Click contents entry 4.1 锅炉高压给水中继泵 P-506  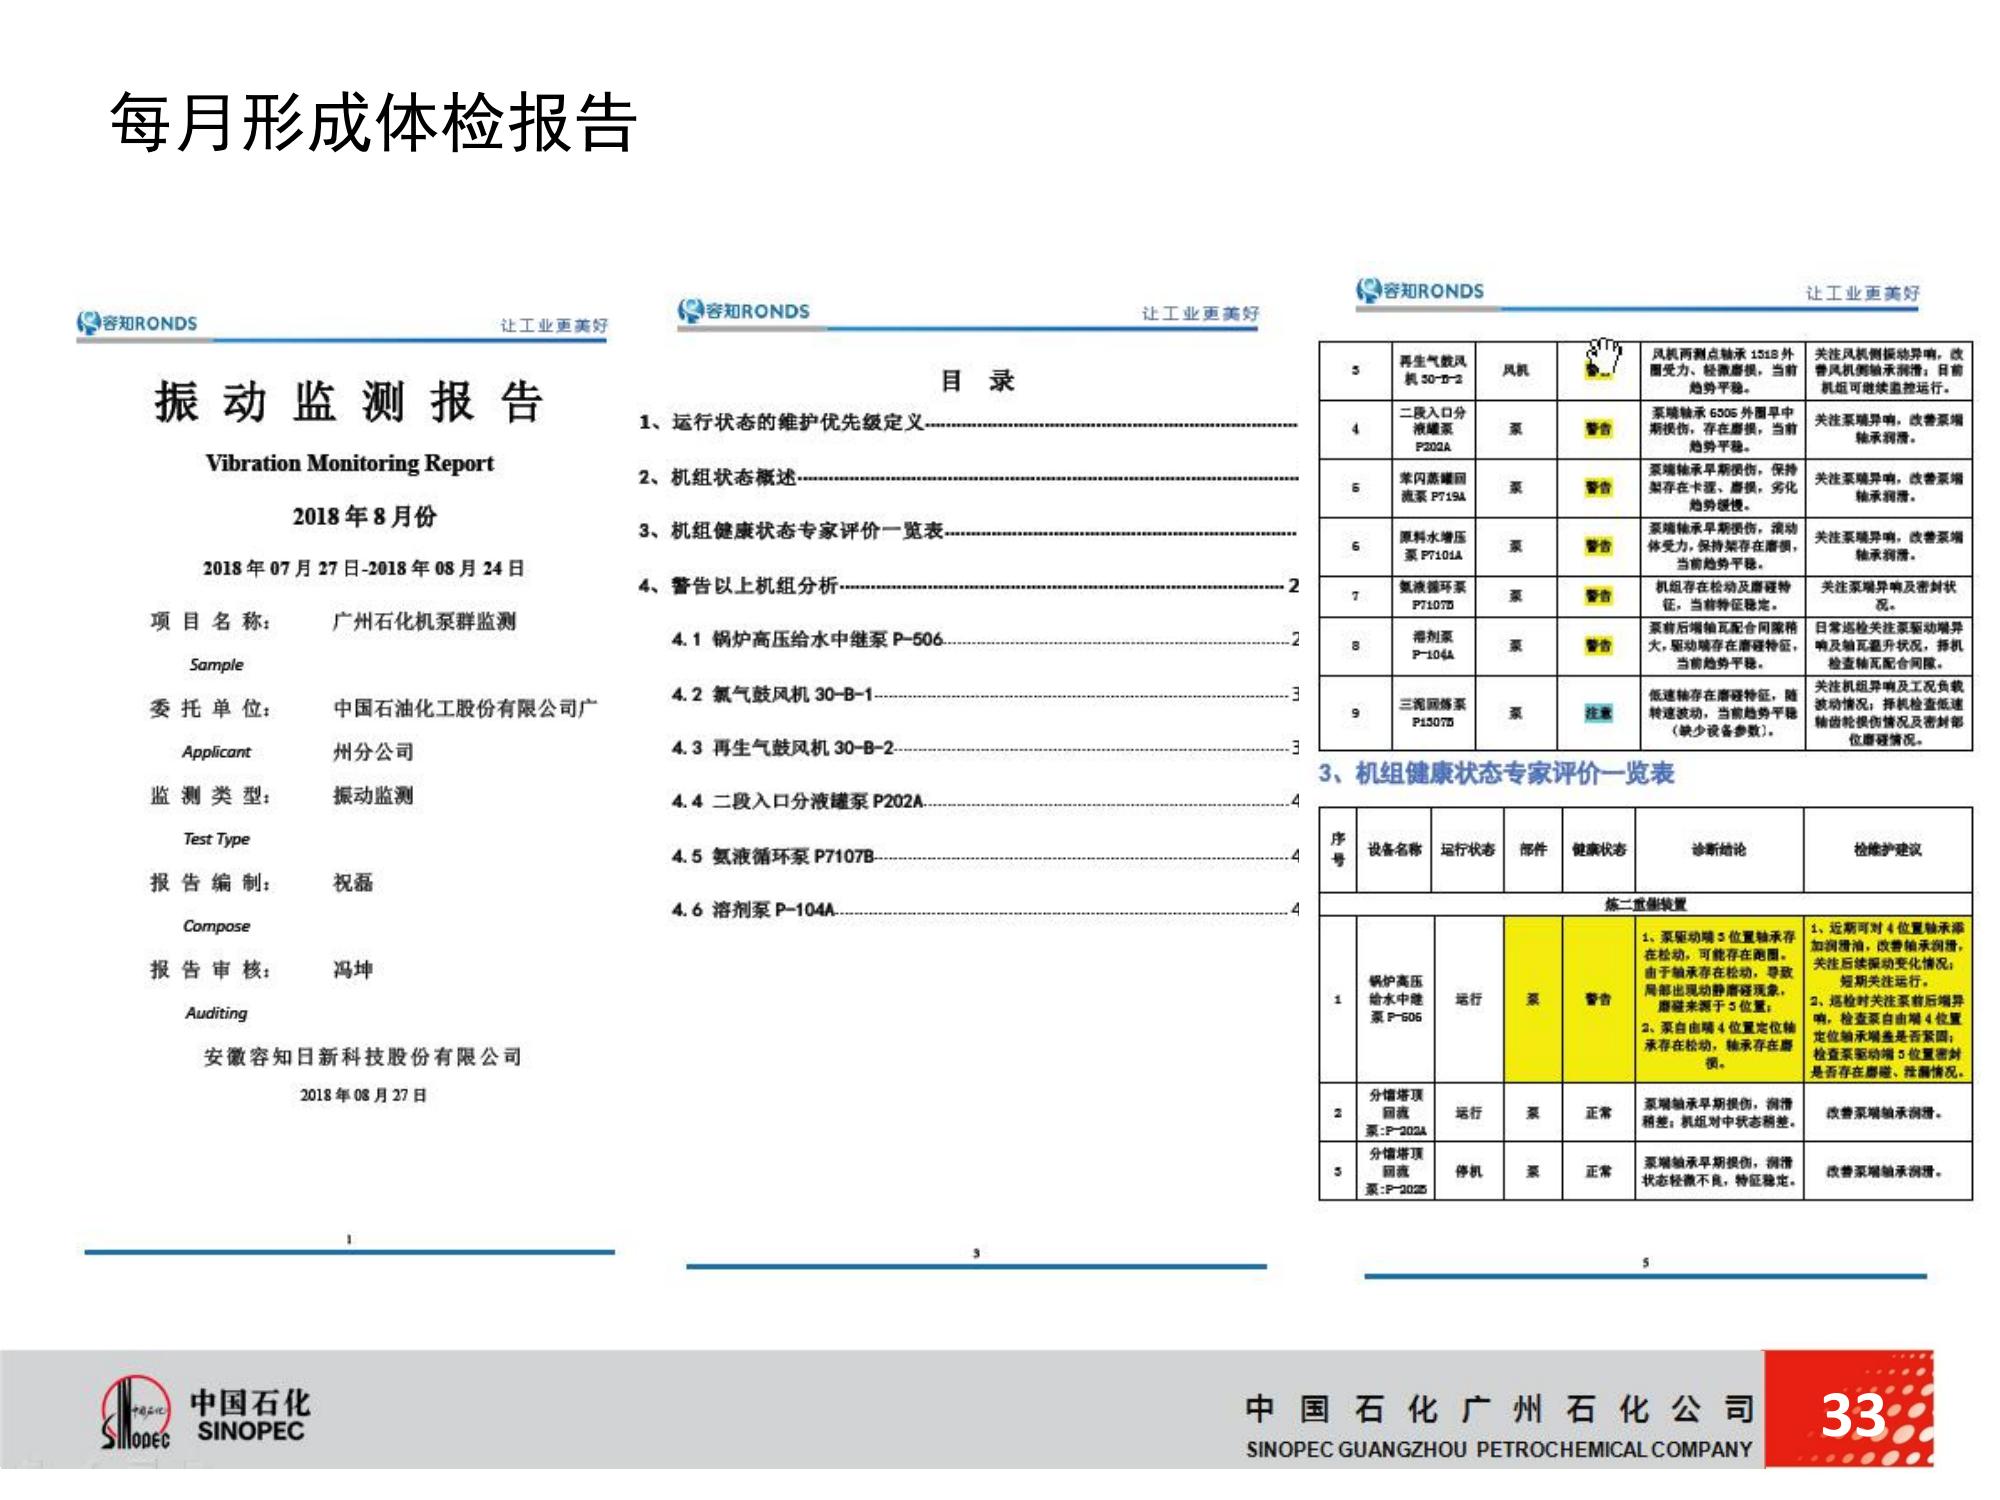tap(808, 640)
